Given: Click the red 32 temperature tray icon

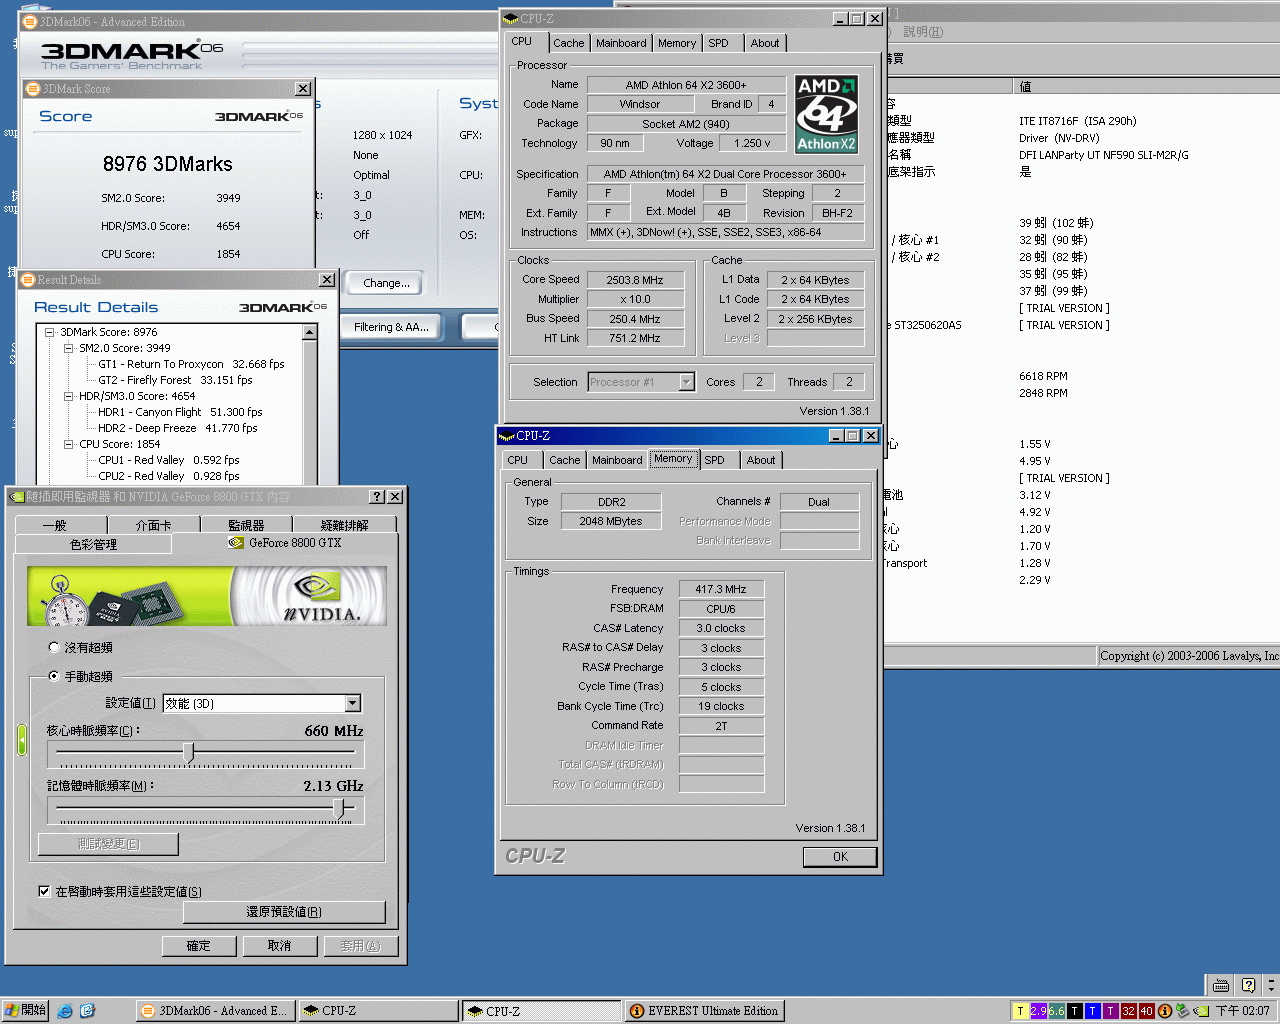Looking at the screenshot, I should 1128,1011.
